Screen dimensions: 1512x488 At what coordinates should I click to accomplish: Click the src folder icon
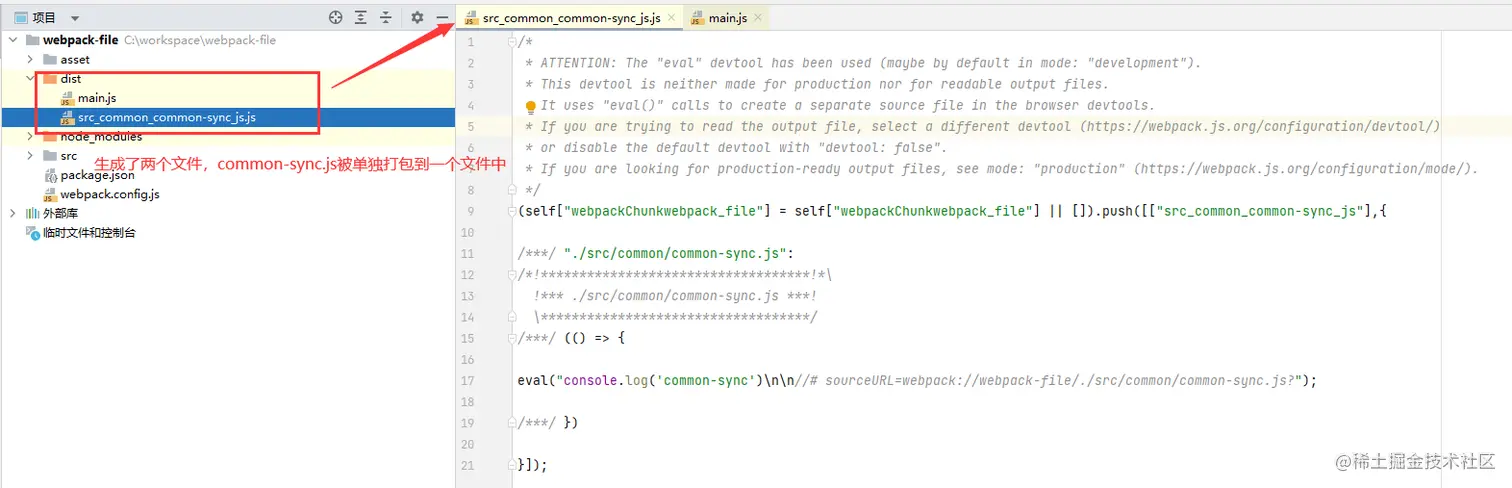tap(49, 156)
